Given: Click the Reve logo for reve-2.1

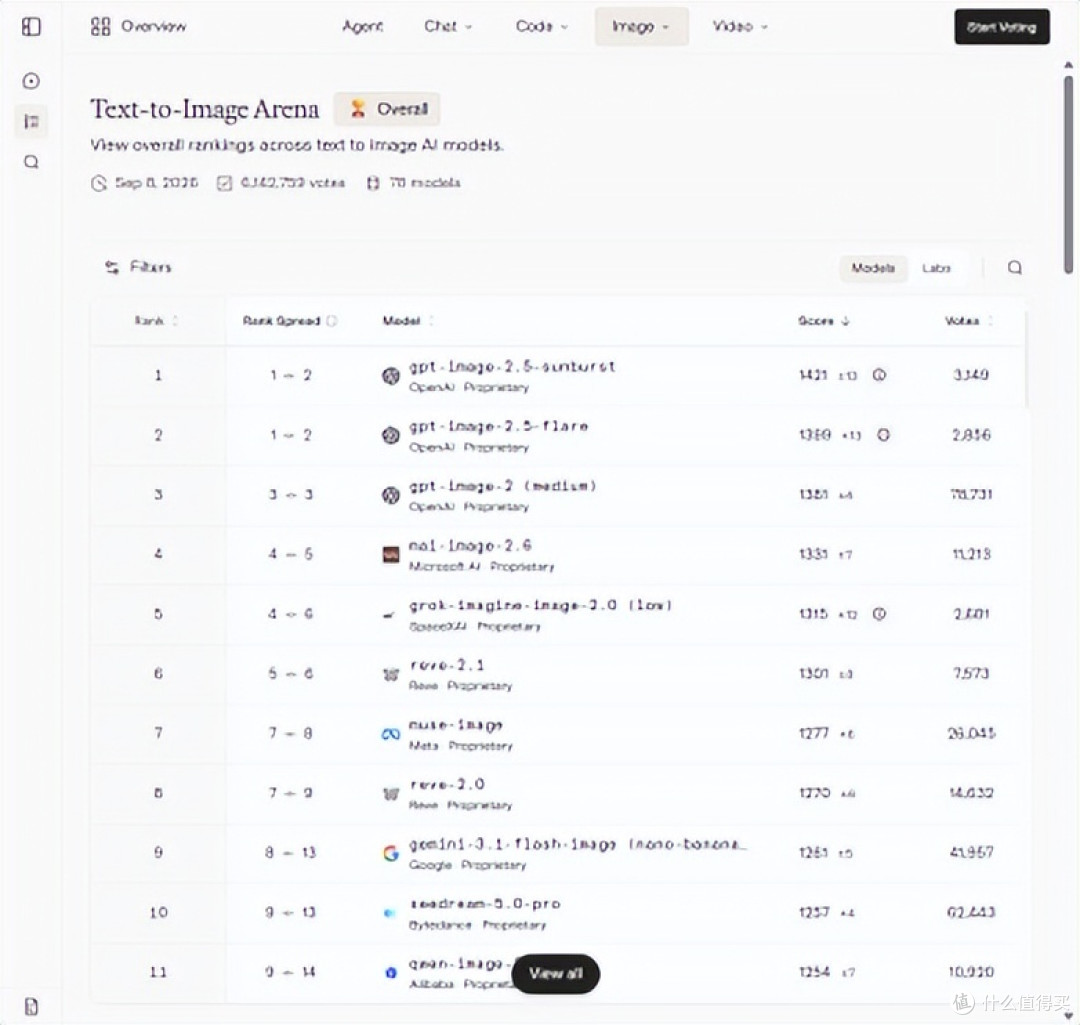Looking at the screenshot, I should (x=391, y=674).
